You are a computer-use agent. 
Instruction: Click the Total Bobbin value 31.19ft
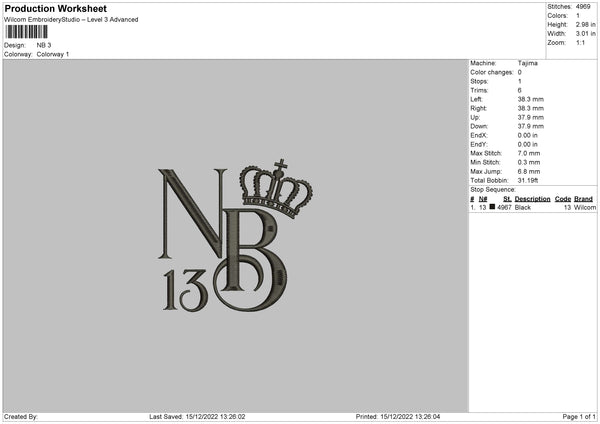click(x=528, y=180)
